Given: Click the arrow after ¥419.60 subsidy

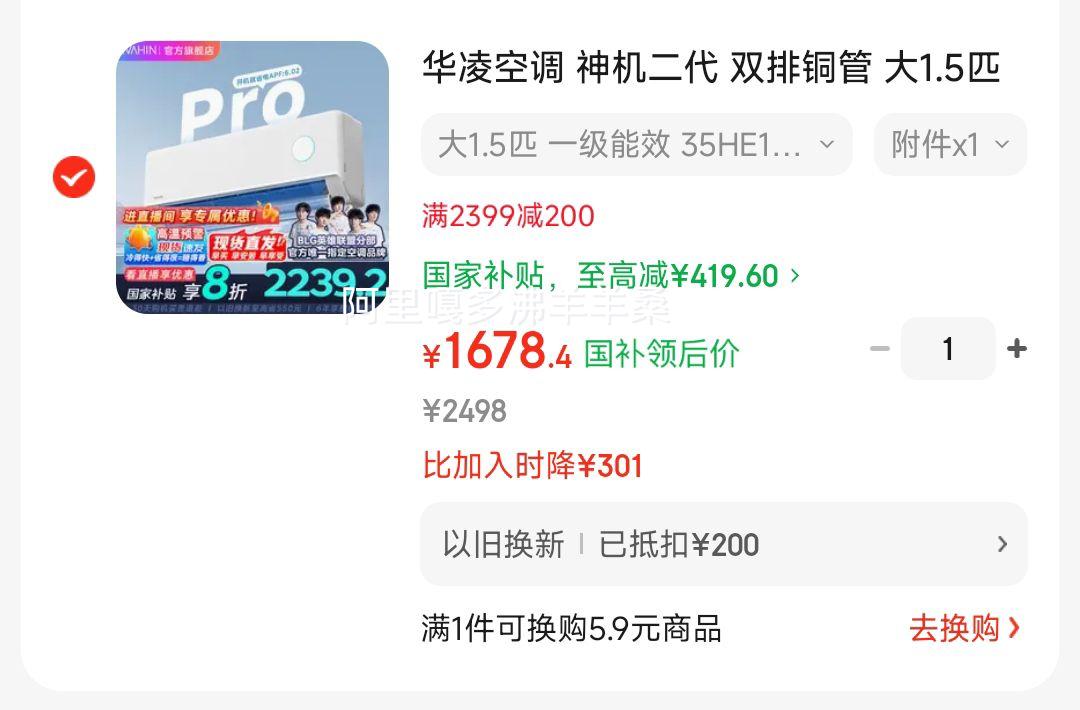Looking at the screenshot, I should pos(795,276).
